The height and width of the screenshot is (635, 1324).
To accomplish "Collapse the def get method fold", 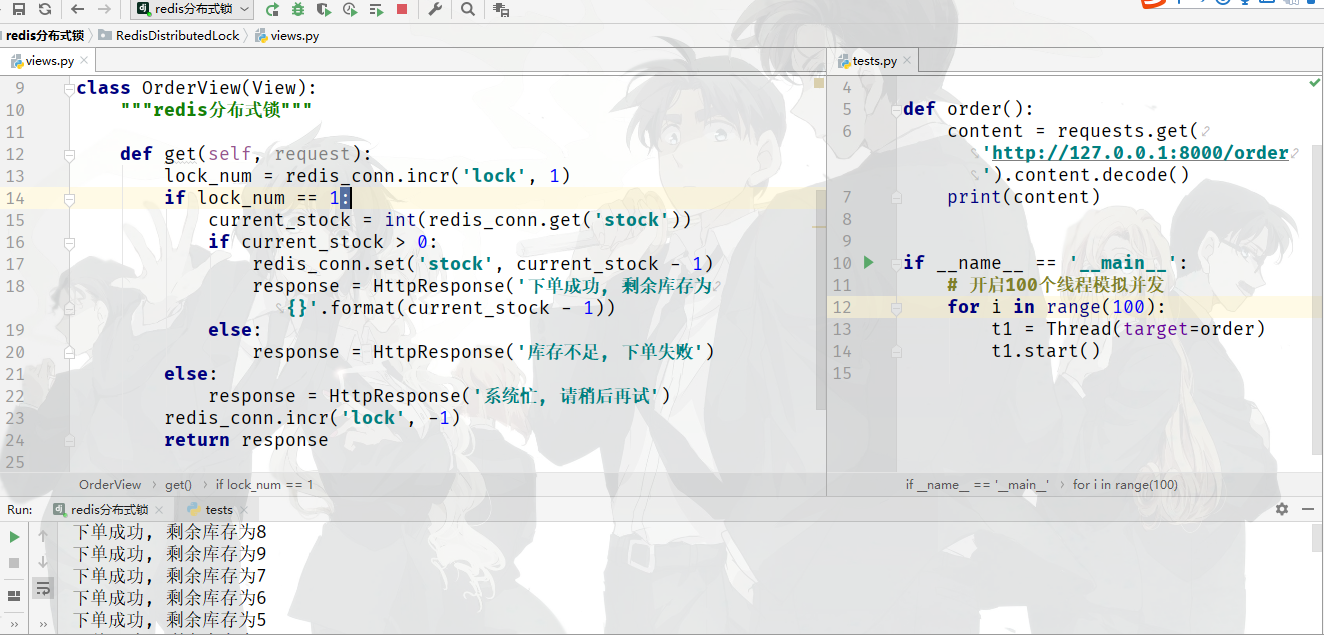I will (x=70, y=154).
